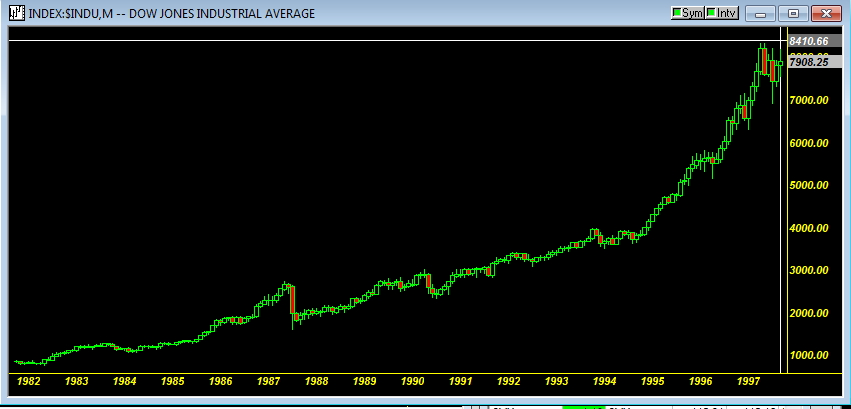This screenshot has height=409, width=851.
Task: Click the 1982 year label
Action: click(28, 381)
